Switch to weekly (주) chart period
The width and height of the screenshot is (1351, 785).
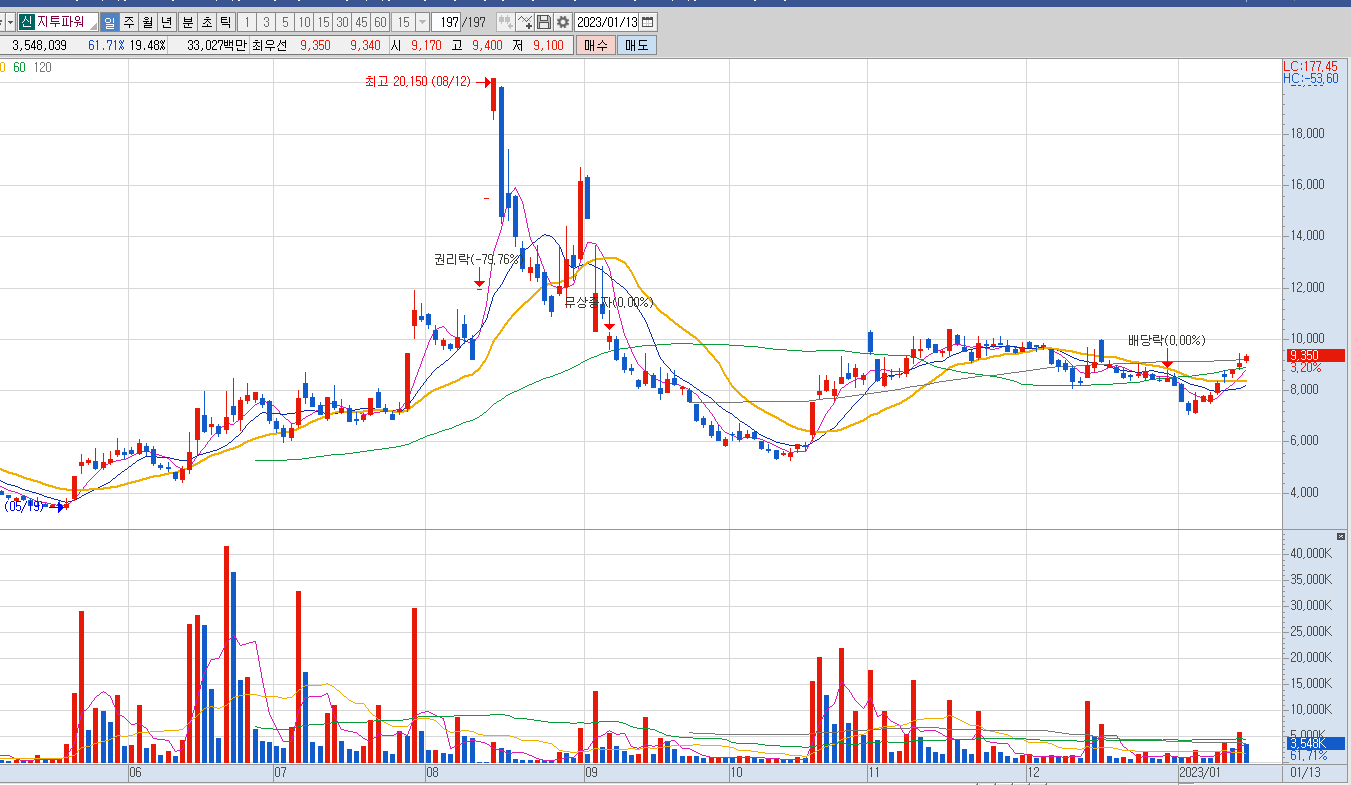[129, 22]
